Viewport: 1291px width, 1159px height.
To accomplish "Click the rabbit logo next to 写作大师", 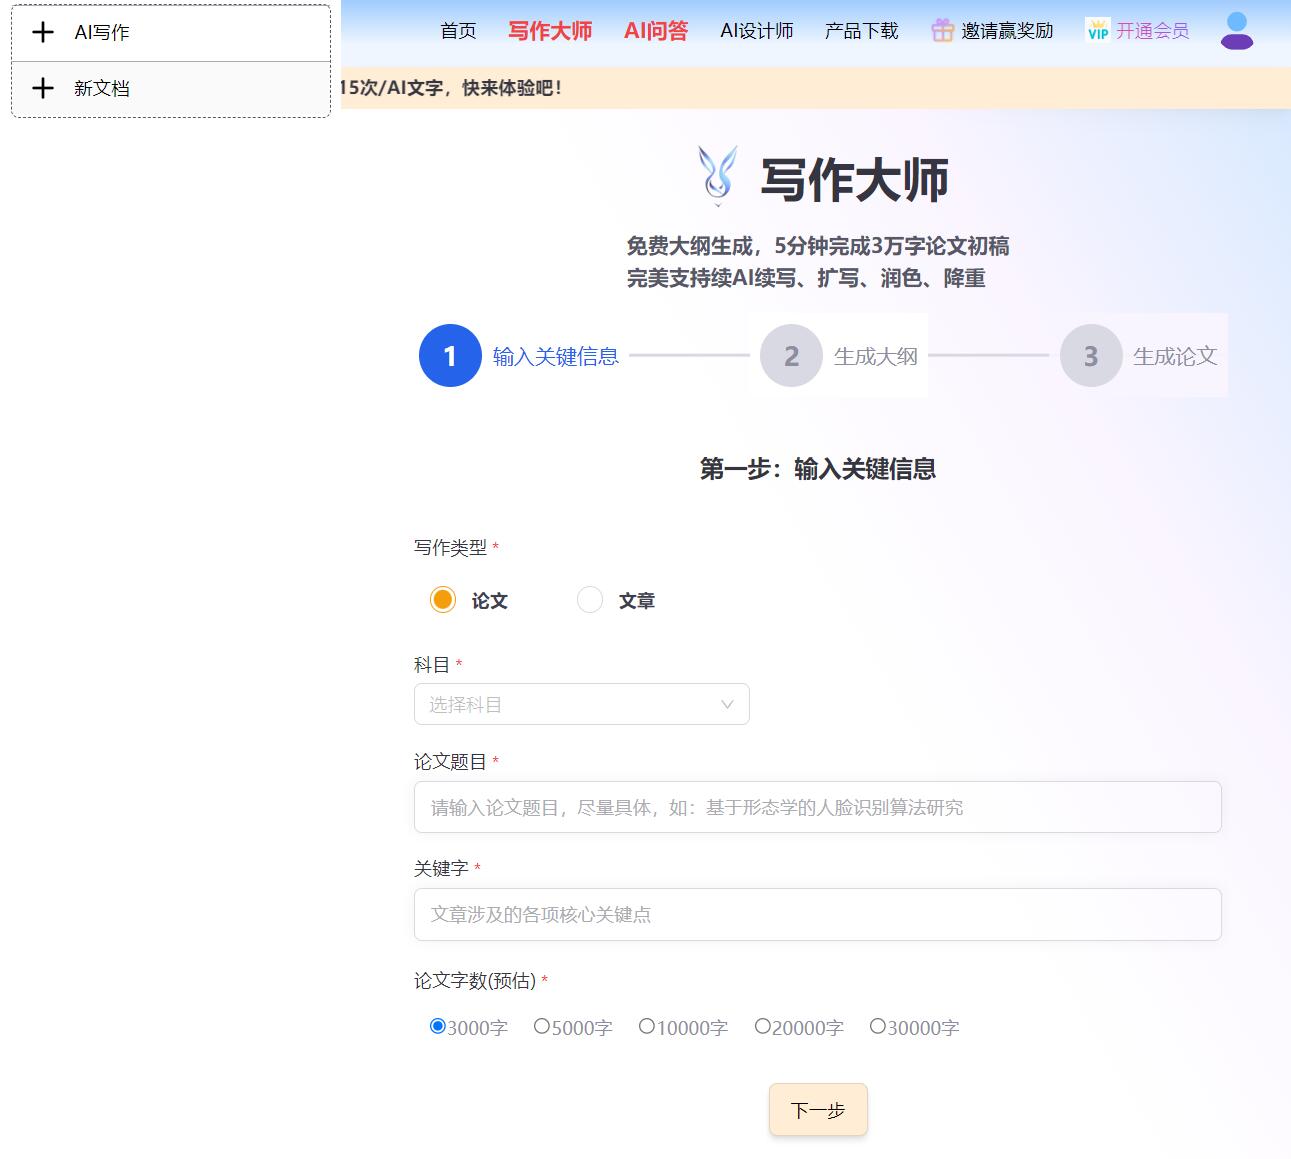I will (x=718, y=176).
